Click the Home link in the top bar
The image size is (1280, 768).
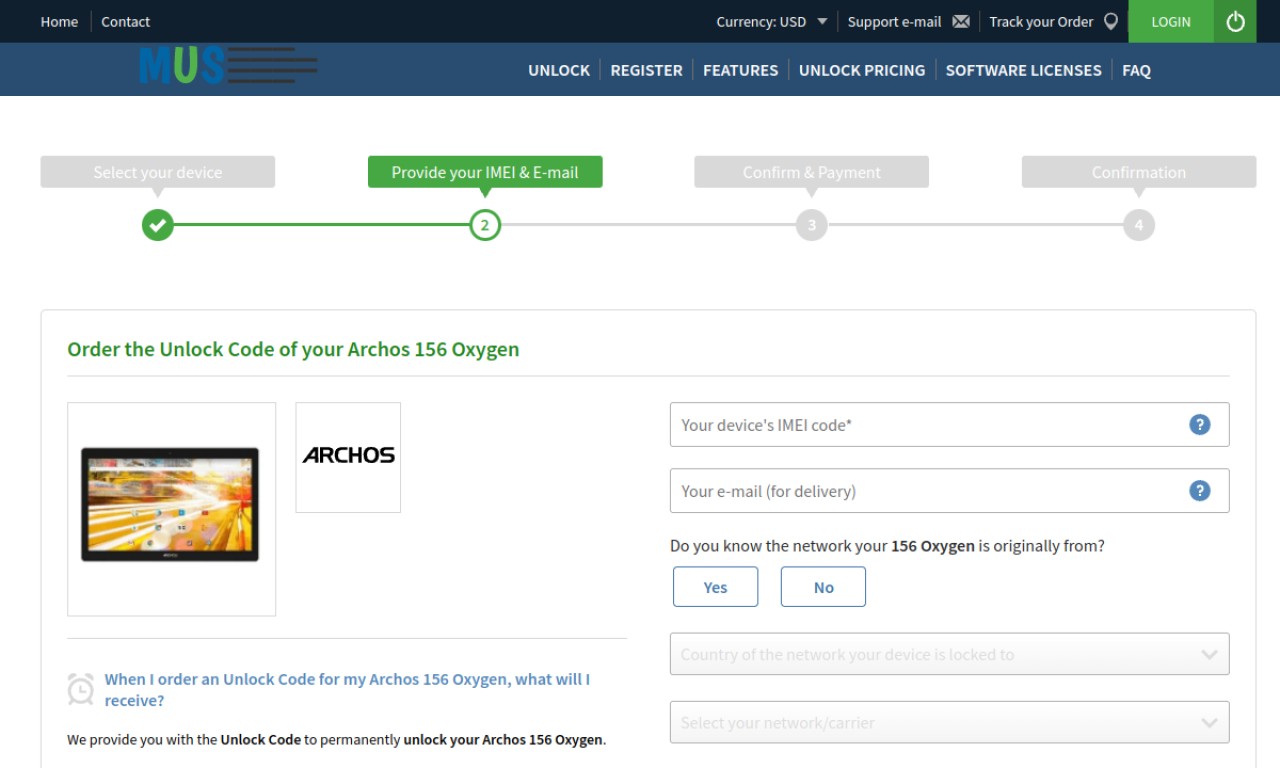[59, 21]
